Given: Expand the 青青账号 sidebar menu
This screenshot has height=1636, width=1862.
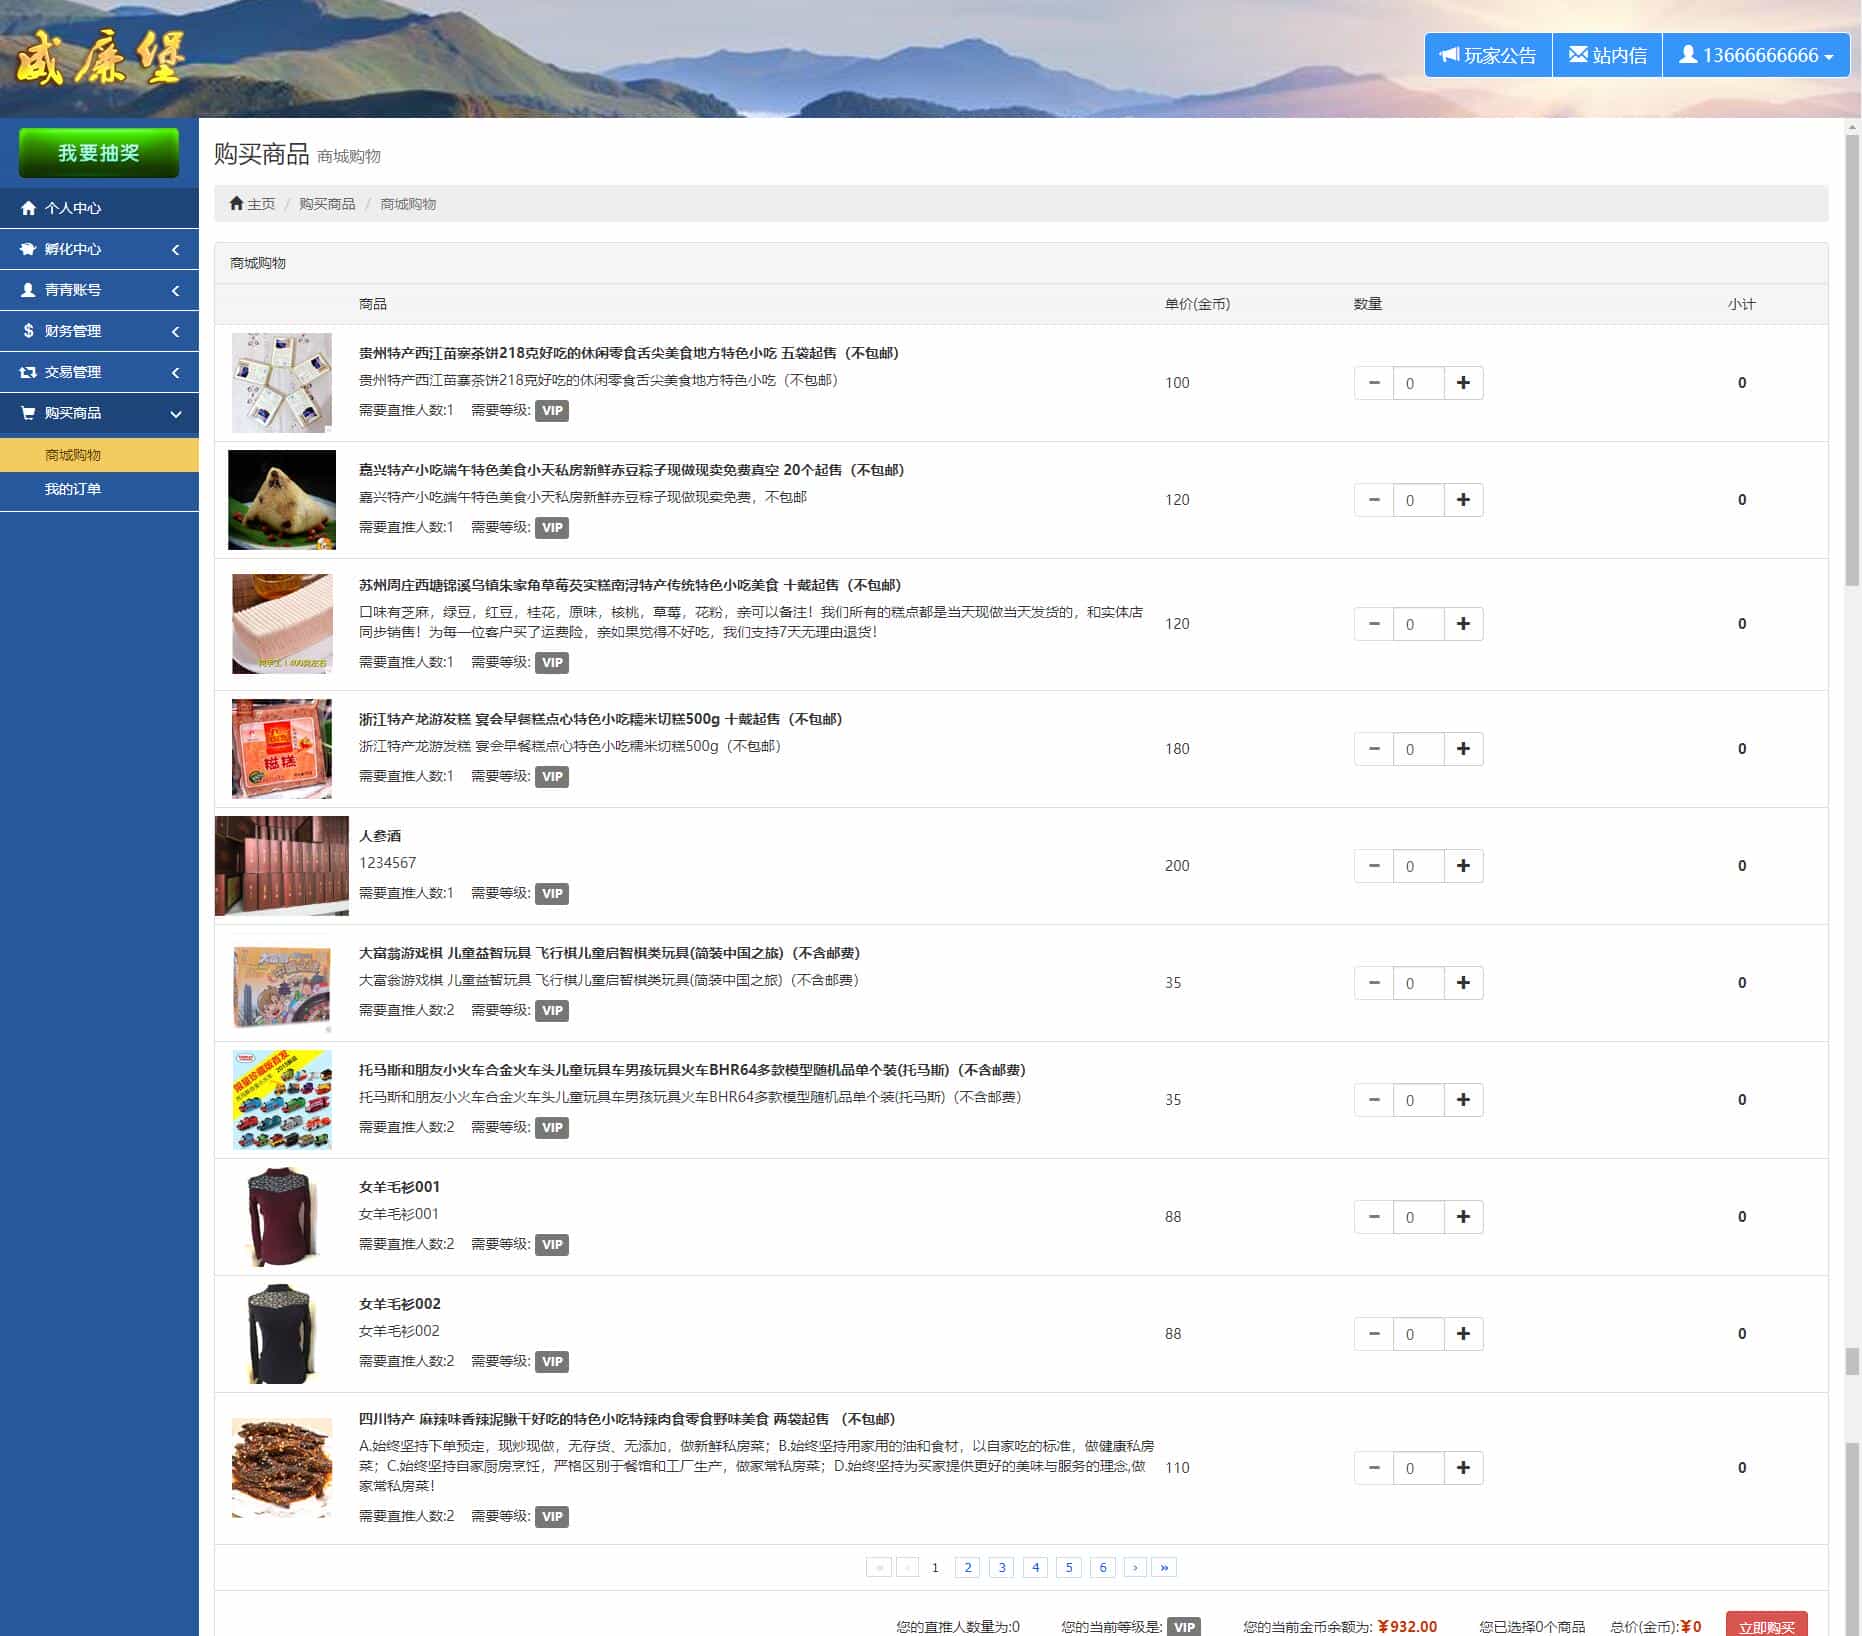Looking at the screenshot, I should (x=99, y=290).
